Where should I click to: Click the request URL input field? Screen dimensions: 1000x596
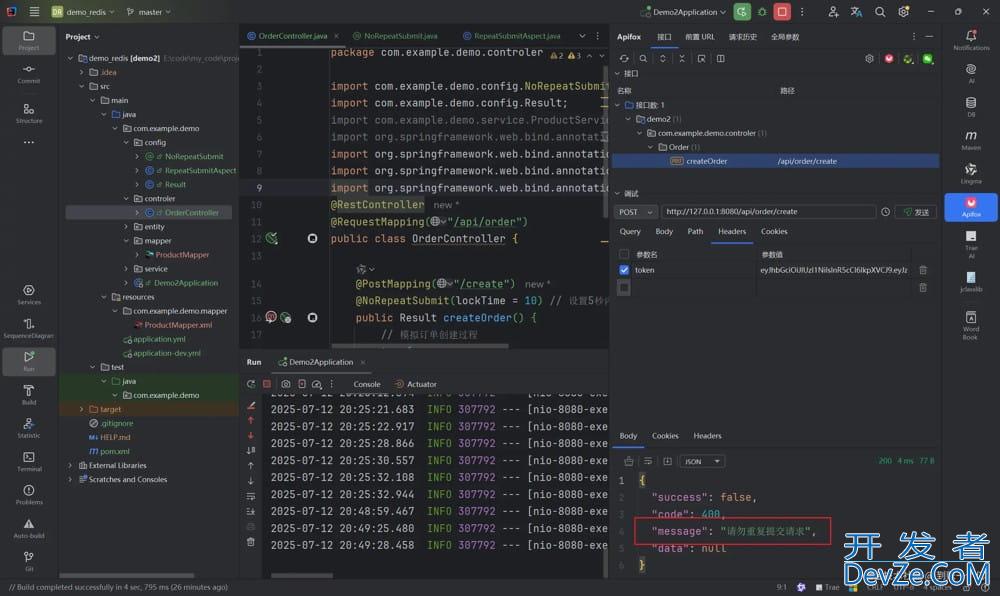pyautogui.click(x=768, y=212)
